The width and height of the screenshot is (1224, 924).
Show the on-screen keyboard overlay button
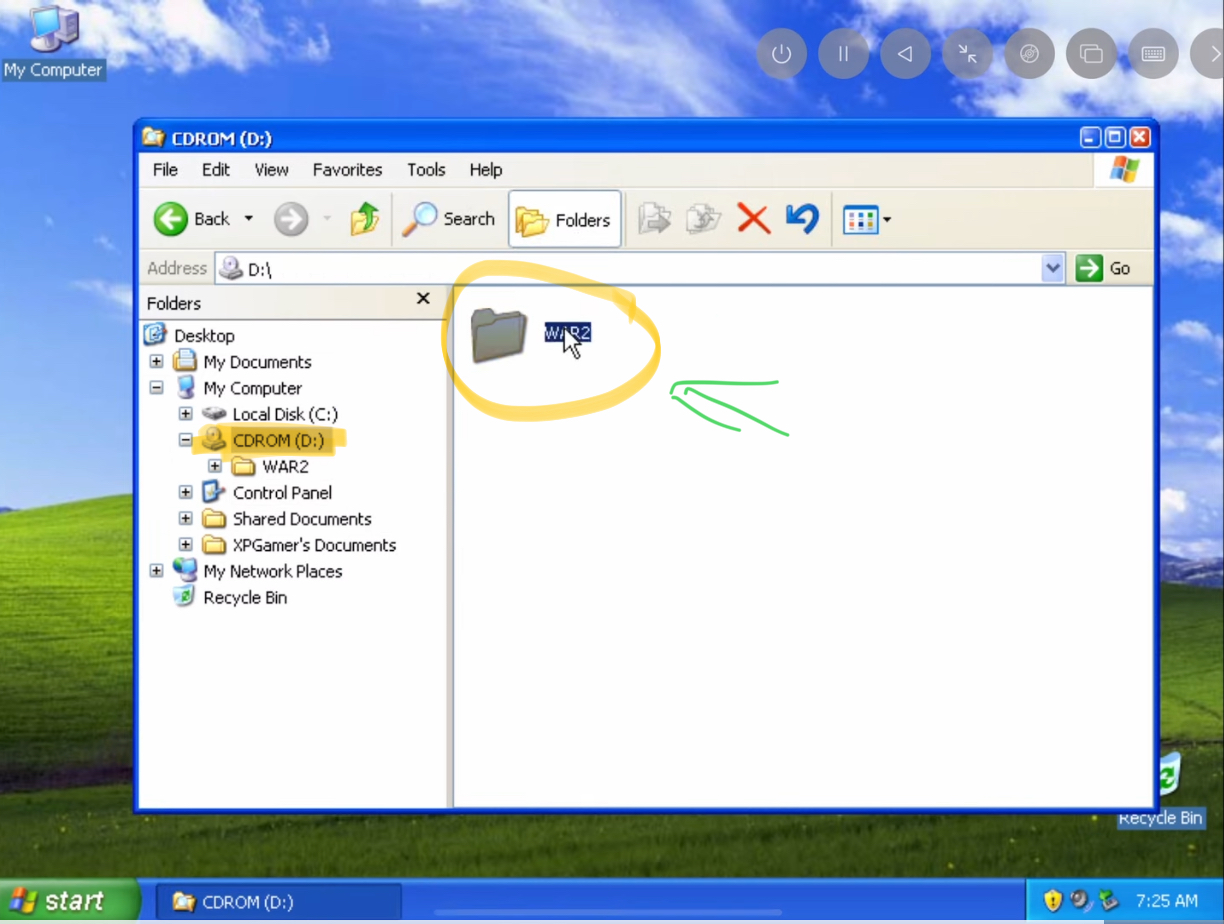pyautogui.click(x=1153, y=54)
